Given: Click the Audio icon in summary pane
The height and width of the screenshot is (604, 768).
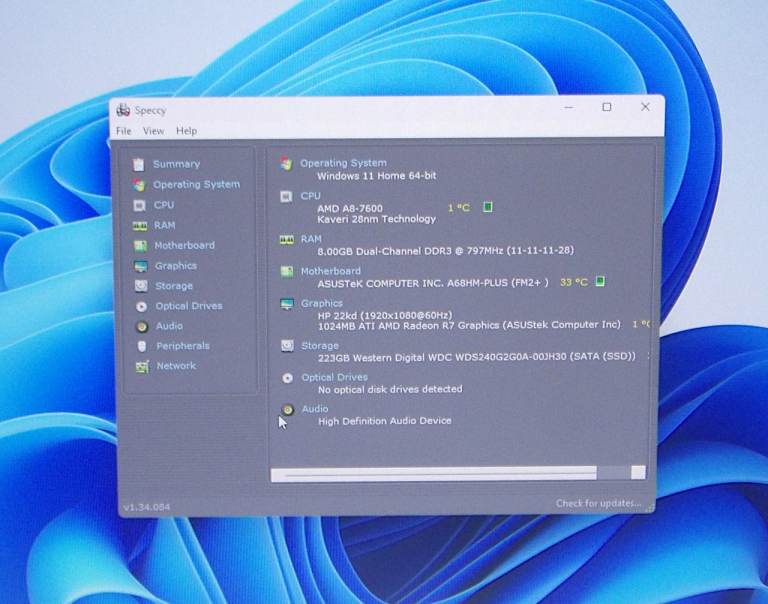Looking at the screenshot, I should pos(288,409).
